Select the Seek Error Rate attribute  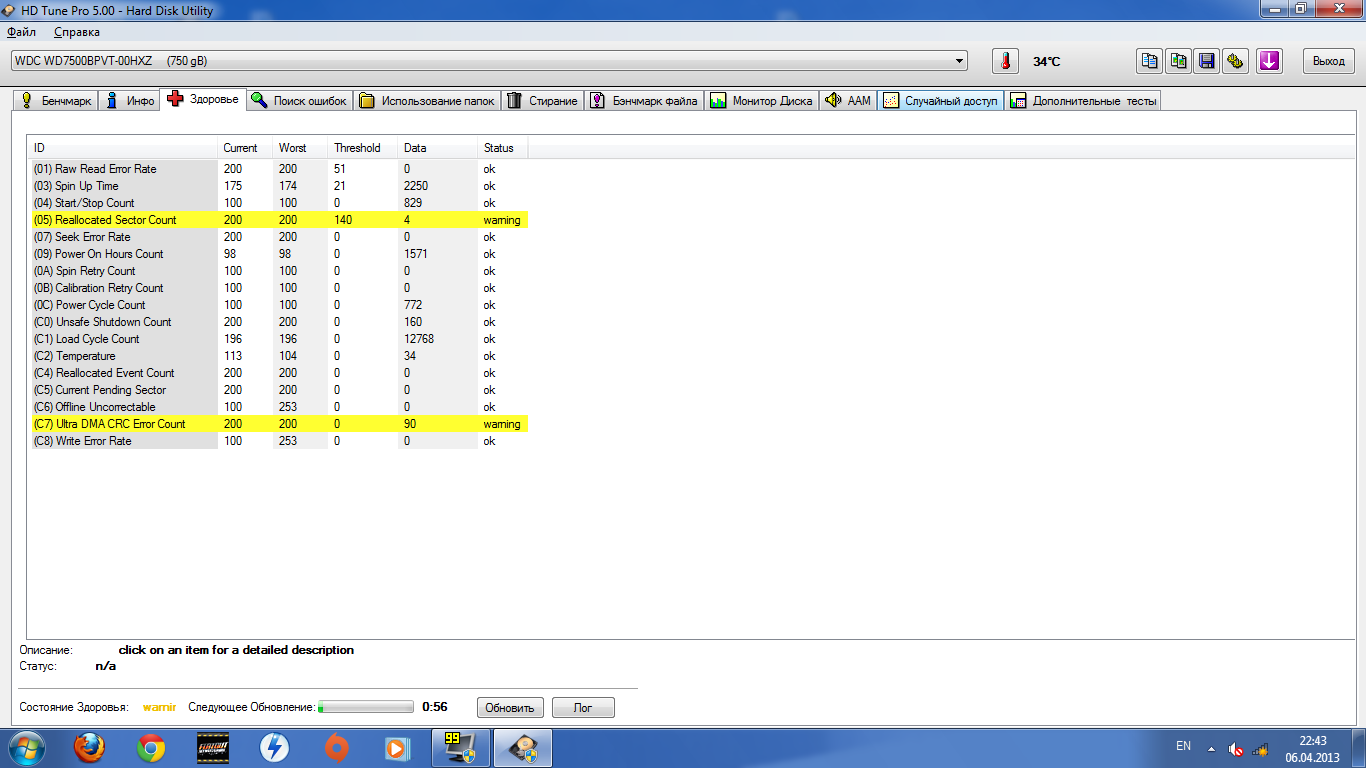(x=279, y=237)
